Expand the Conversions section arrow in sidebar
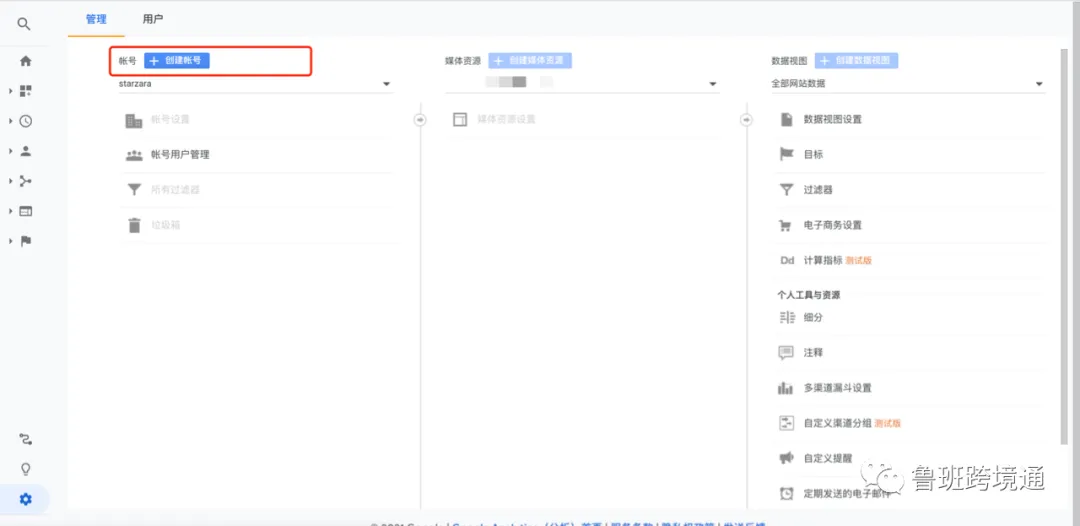The width and height of the screenshot is (1080, 526). click(x=11, y=241)
